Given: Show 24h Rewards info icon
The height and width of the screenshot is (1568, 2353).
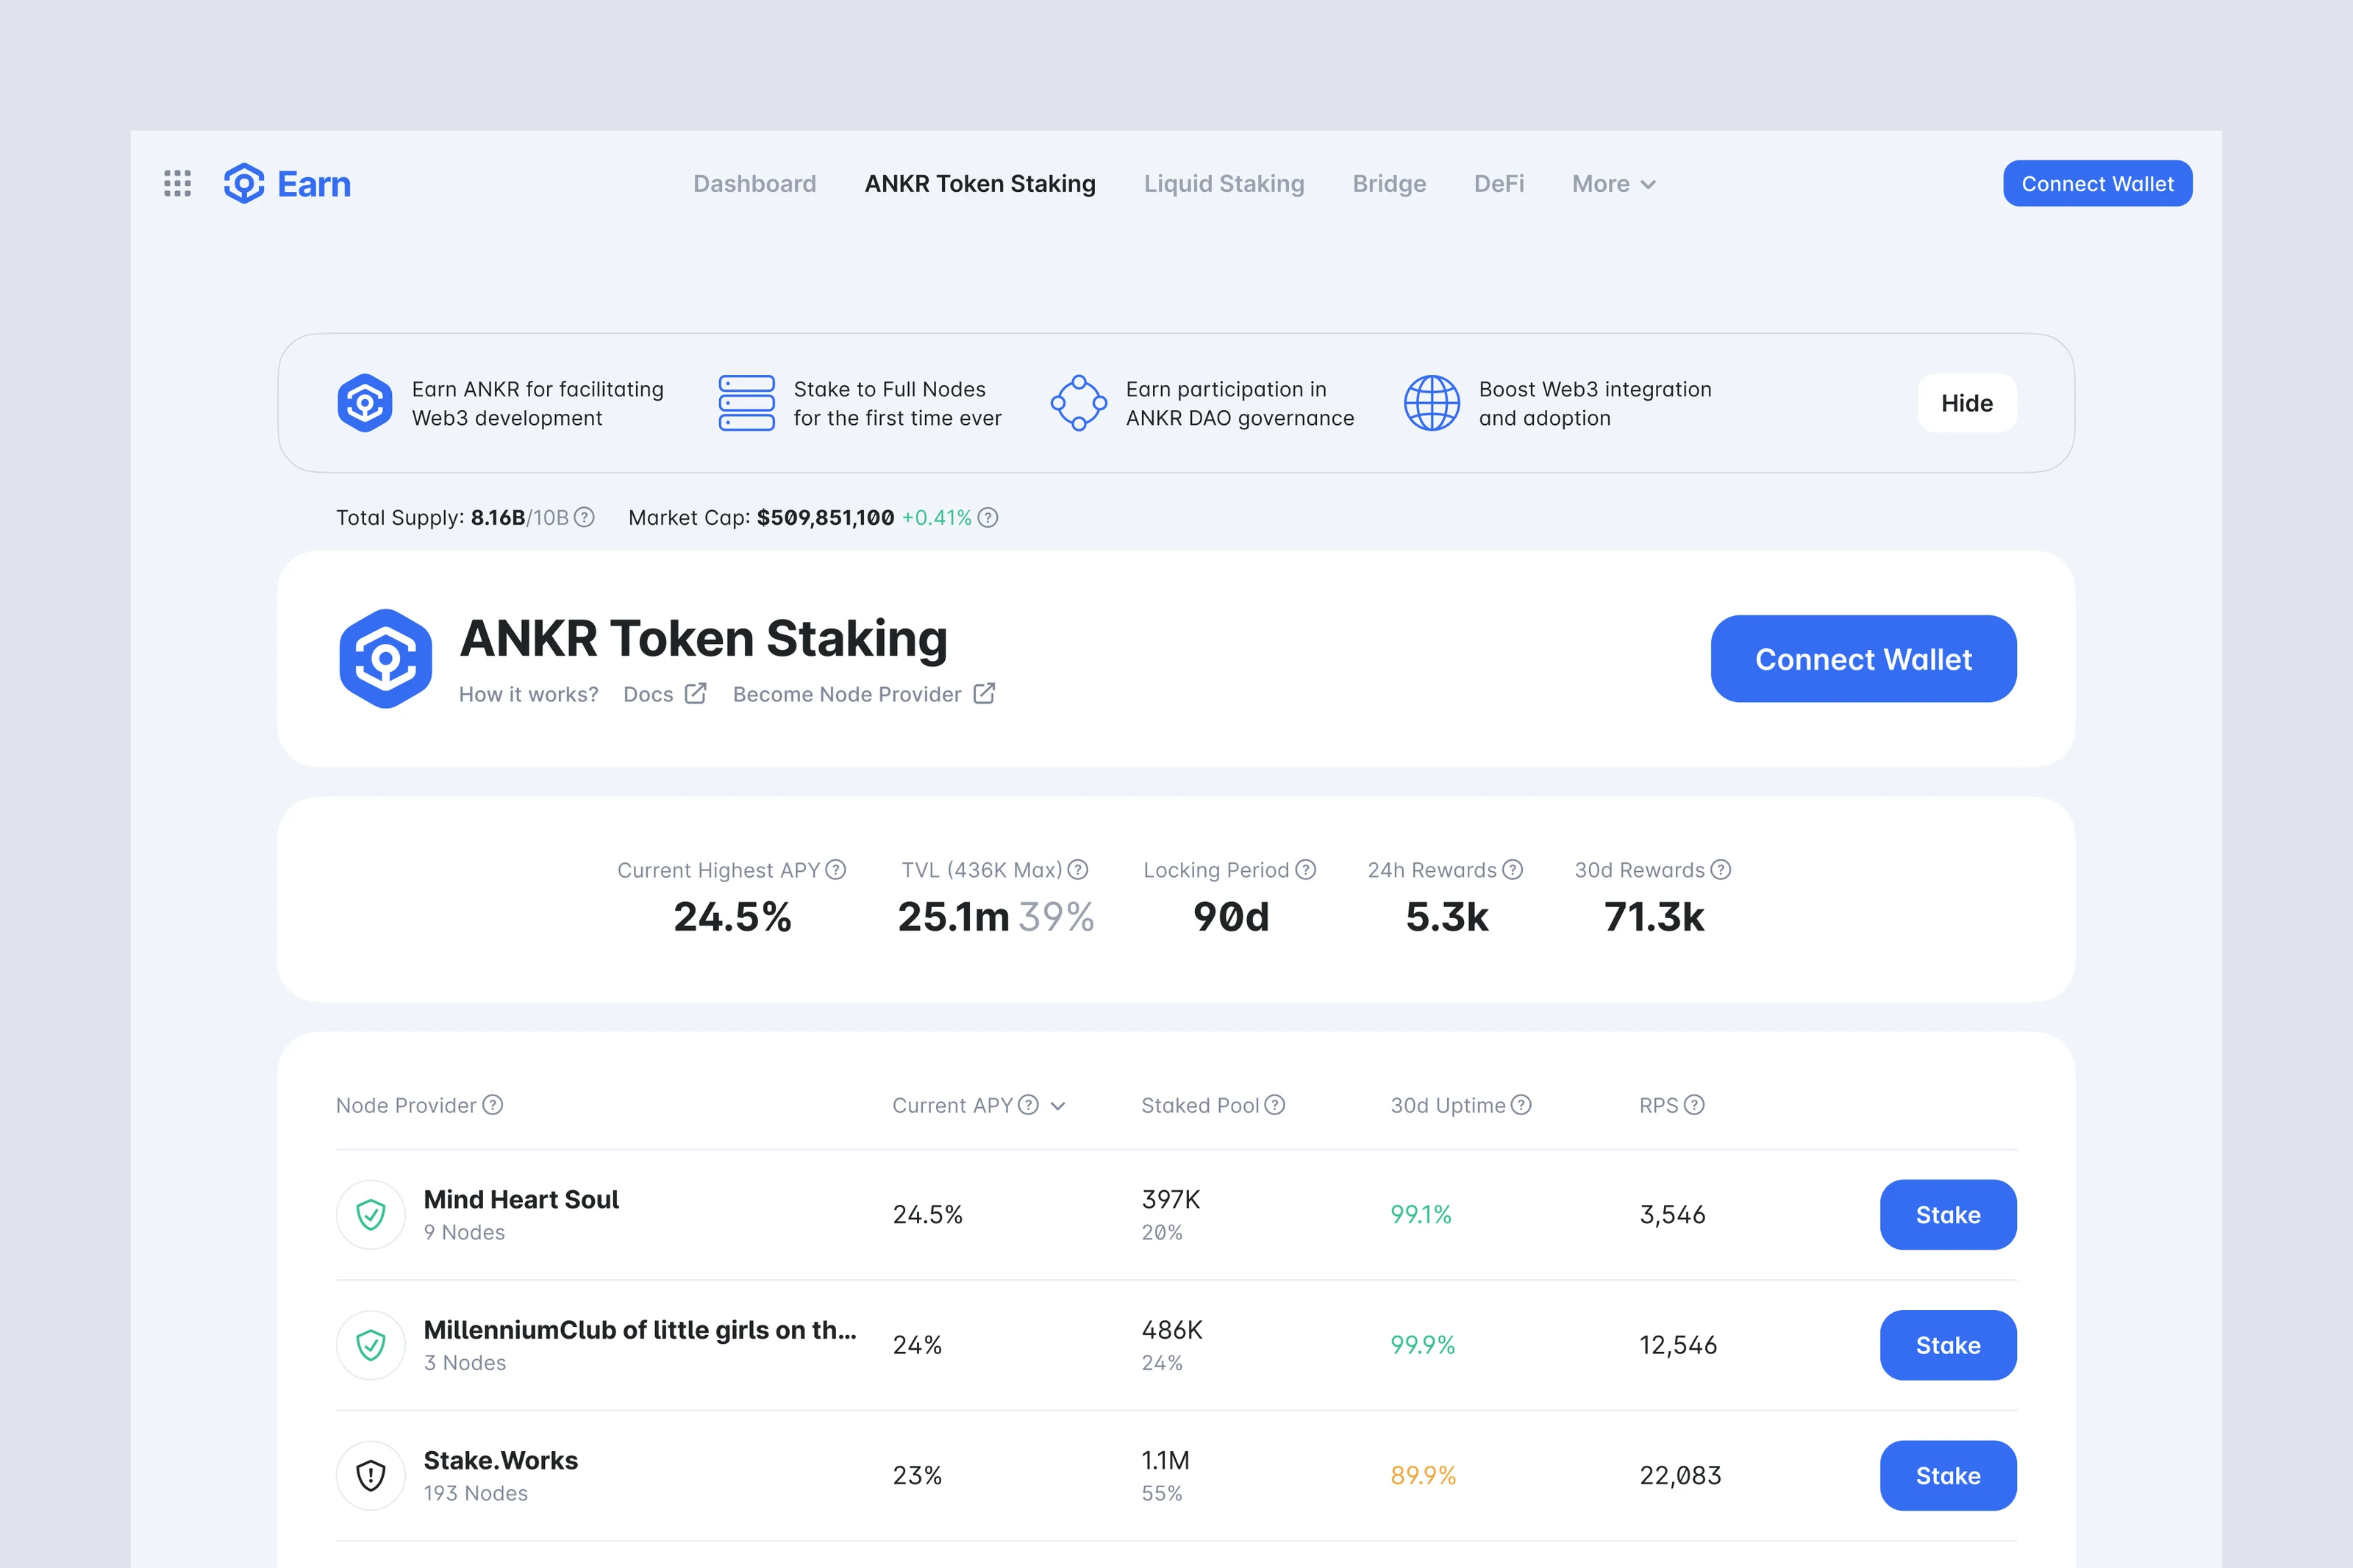Looking at the screenshot, I should pyautogui.click(x=1513, y=869).
